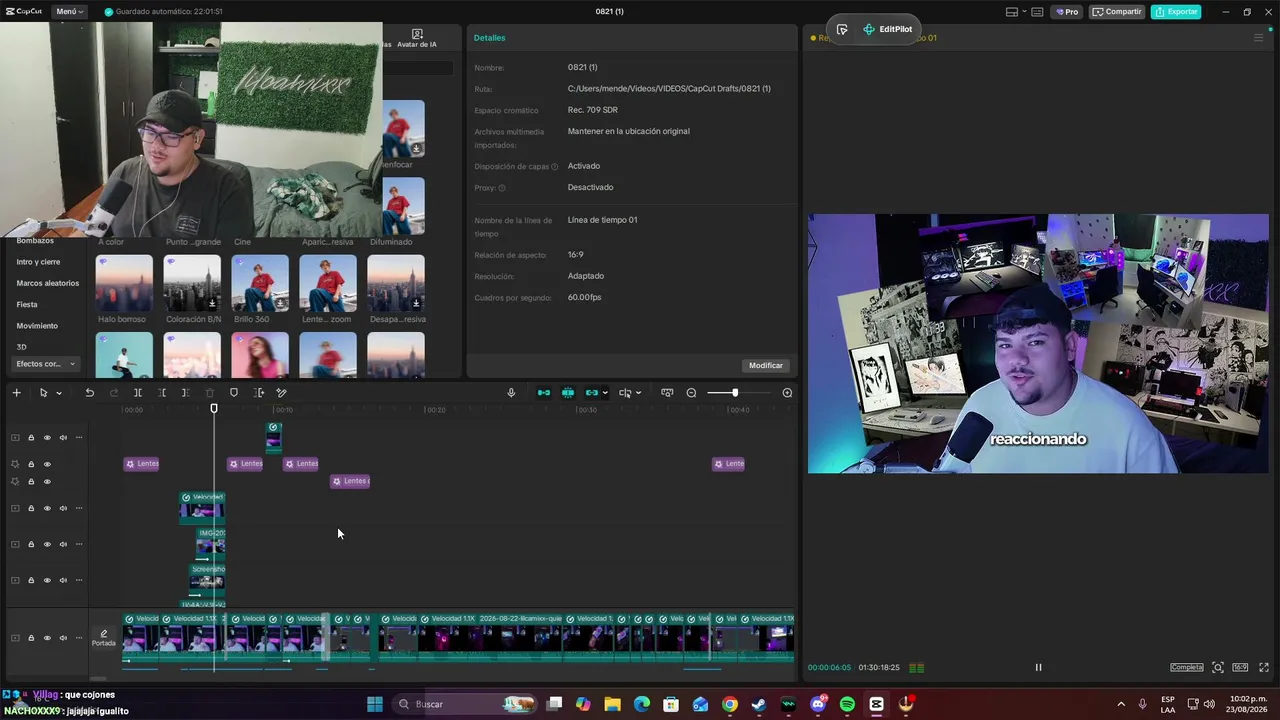Open the Completa preview quality selector

click(x=1187, y=667)
